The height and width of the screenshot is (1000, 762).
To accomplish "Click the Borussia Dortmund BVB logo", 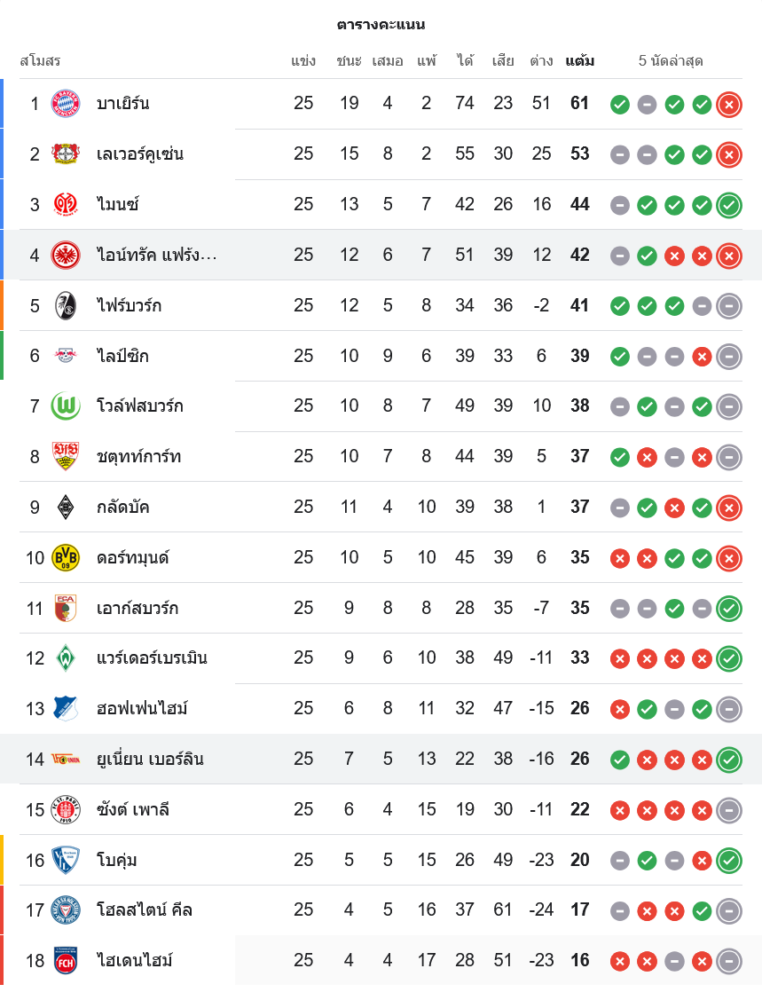I will point(66,557).
